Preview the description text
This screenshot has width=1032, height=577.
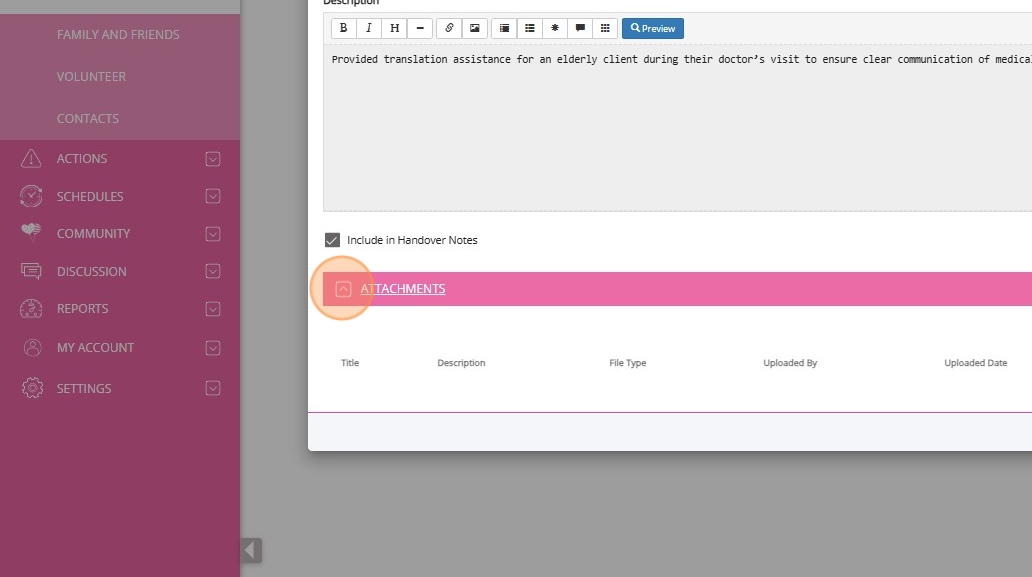(653, 28)
